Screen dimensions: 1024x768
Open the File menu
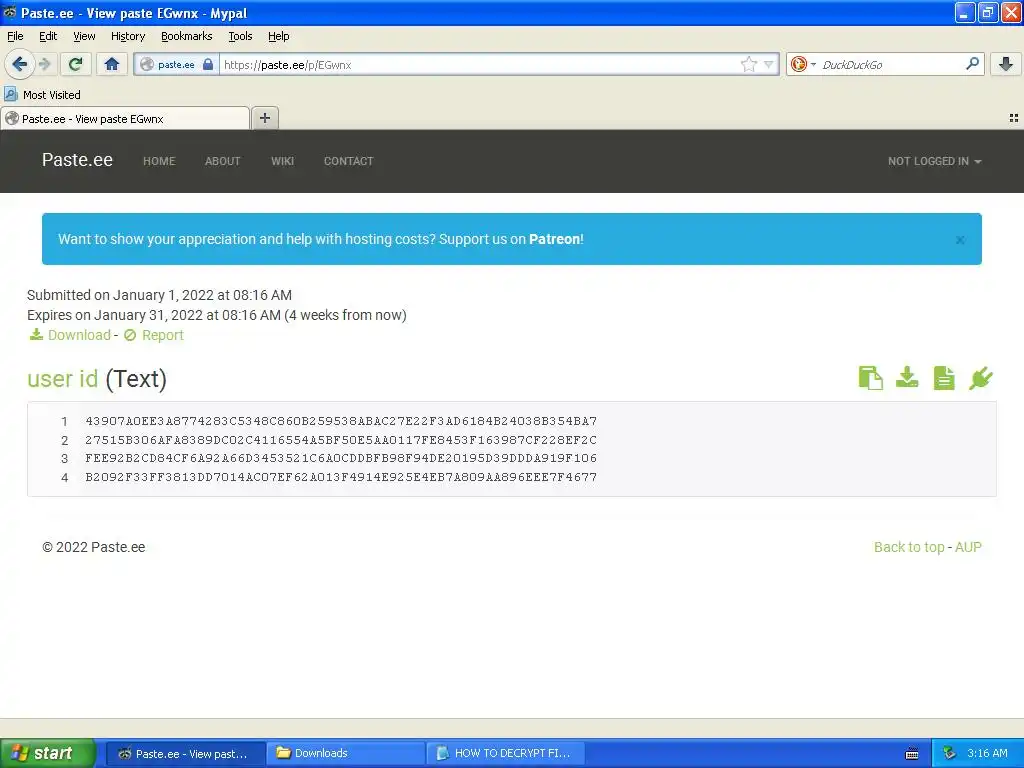click(x=15, y=36)
